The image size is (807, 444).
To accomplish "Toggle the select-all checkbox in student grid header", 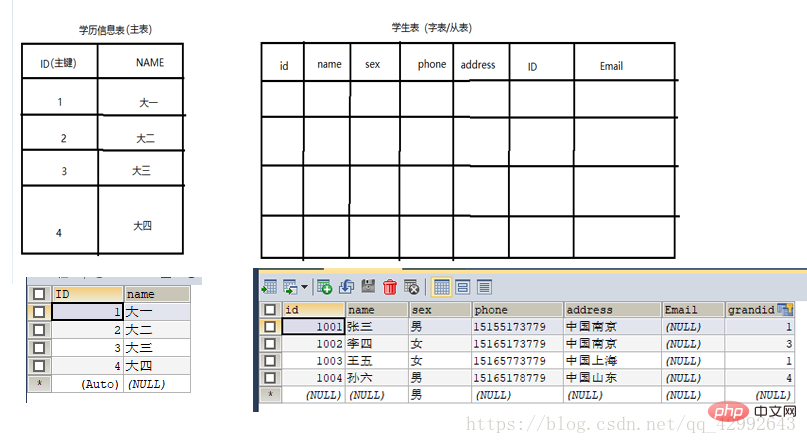I will tap(270, 309).
